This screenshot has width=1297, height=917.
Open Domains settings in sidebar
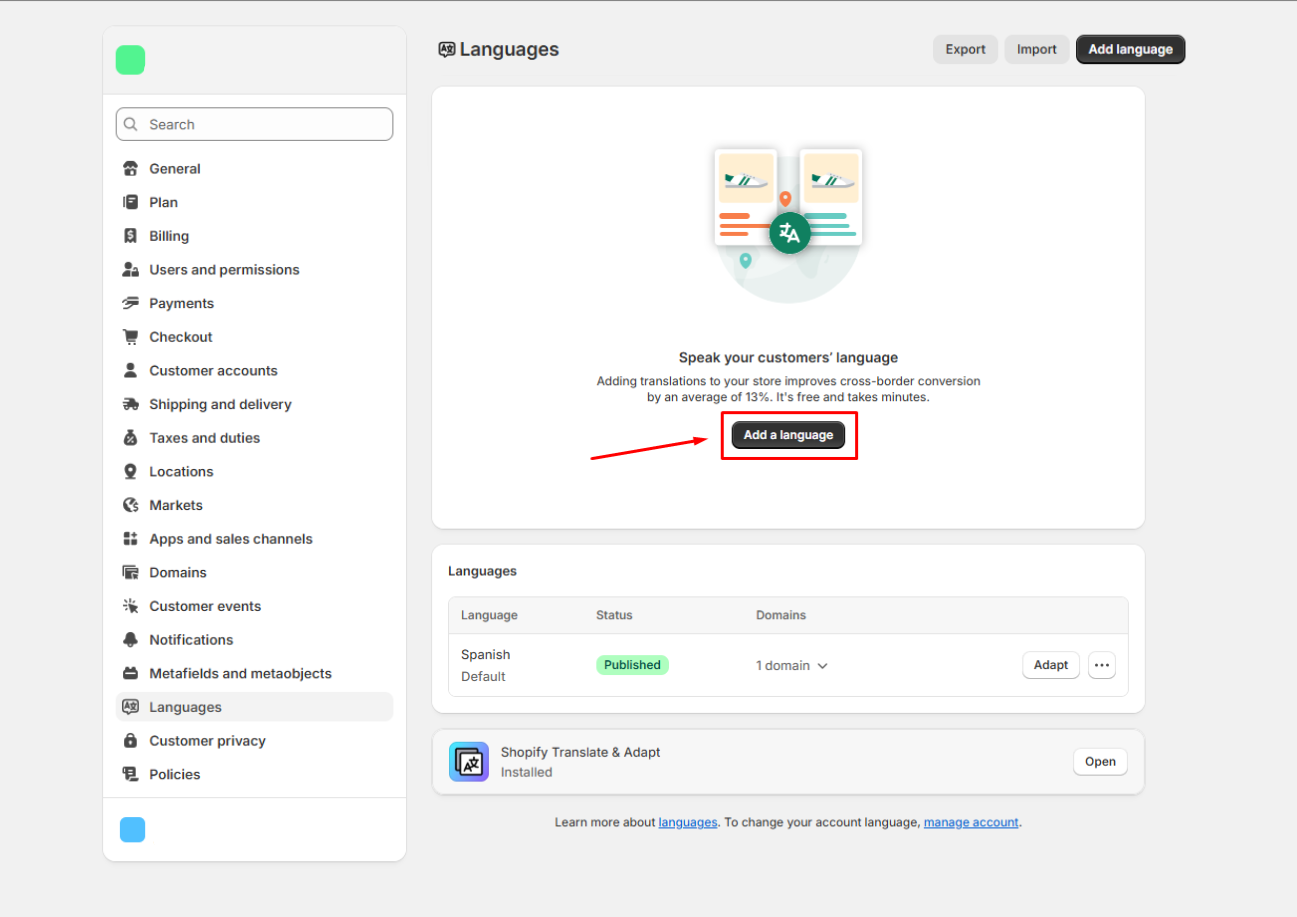pos(178,572)
